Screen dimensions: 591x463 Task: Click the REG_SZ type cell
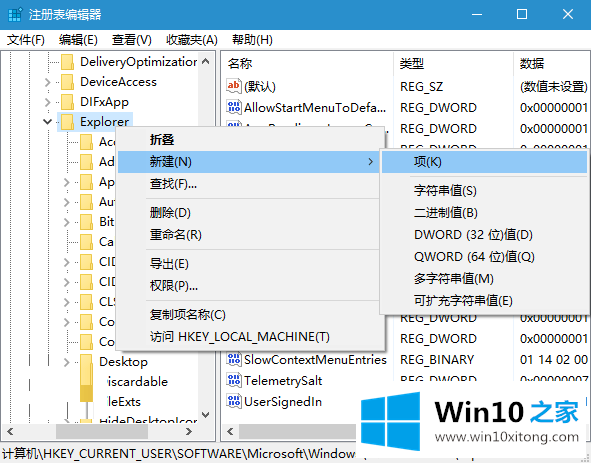click(421, 87)
